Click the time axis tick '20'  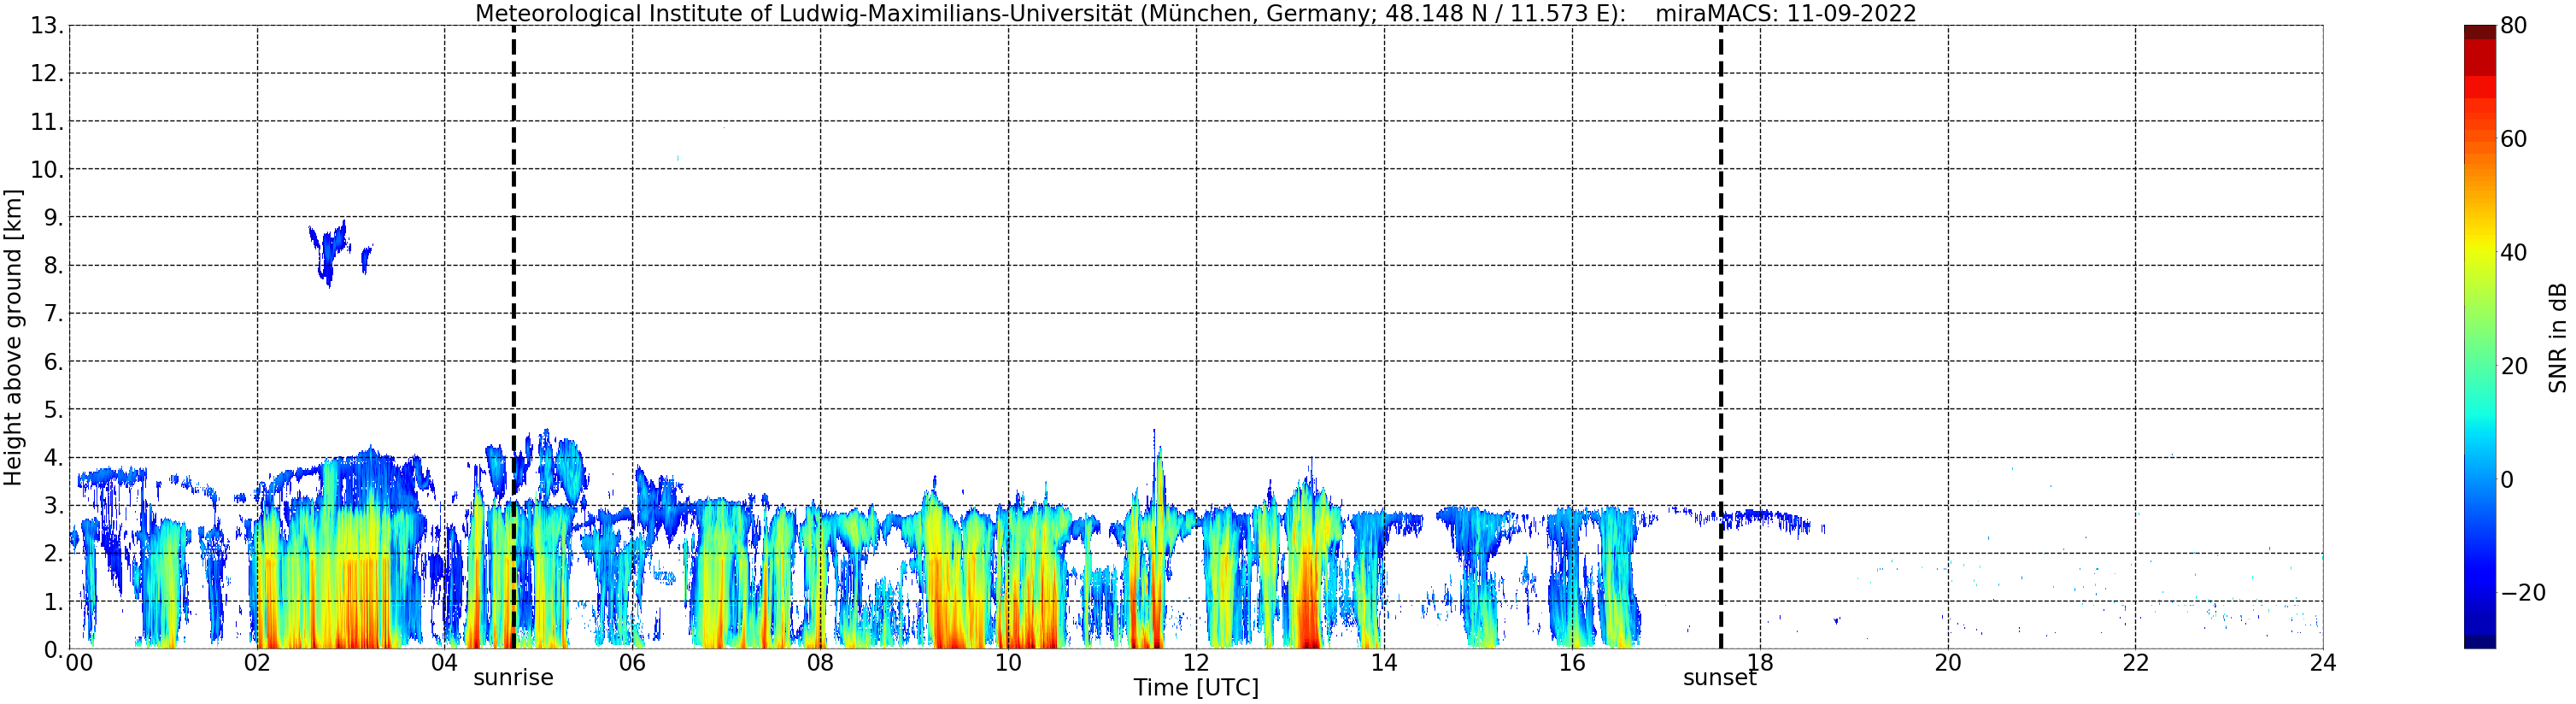[1948, 663]
